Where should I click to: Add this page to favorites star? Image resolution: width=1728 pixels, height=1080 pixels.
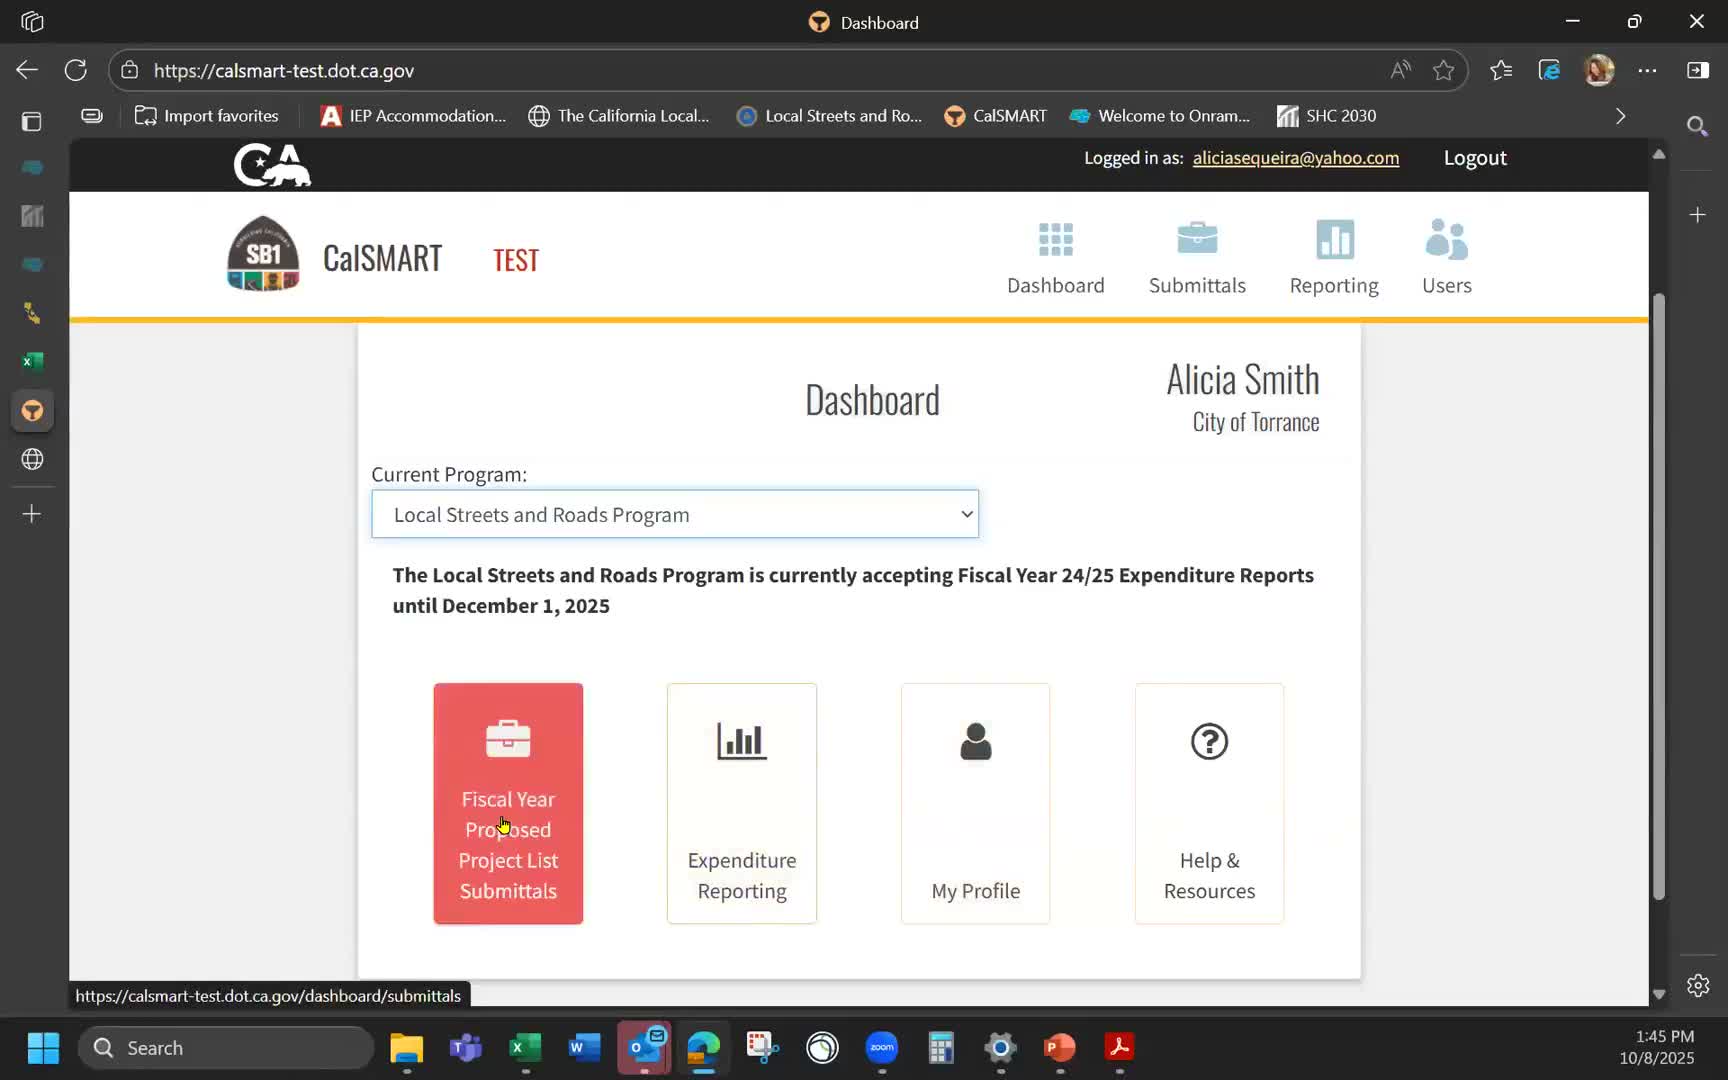point(1443,70)
